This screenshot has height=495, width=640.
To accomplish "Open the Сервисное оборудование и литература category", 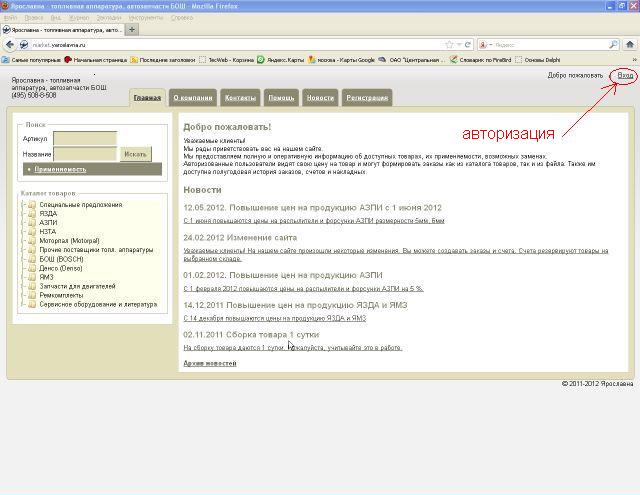I will (98, 304).
